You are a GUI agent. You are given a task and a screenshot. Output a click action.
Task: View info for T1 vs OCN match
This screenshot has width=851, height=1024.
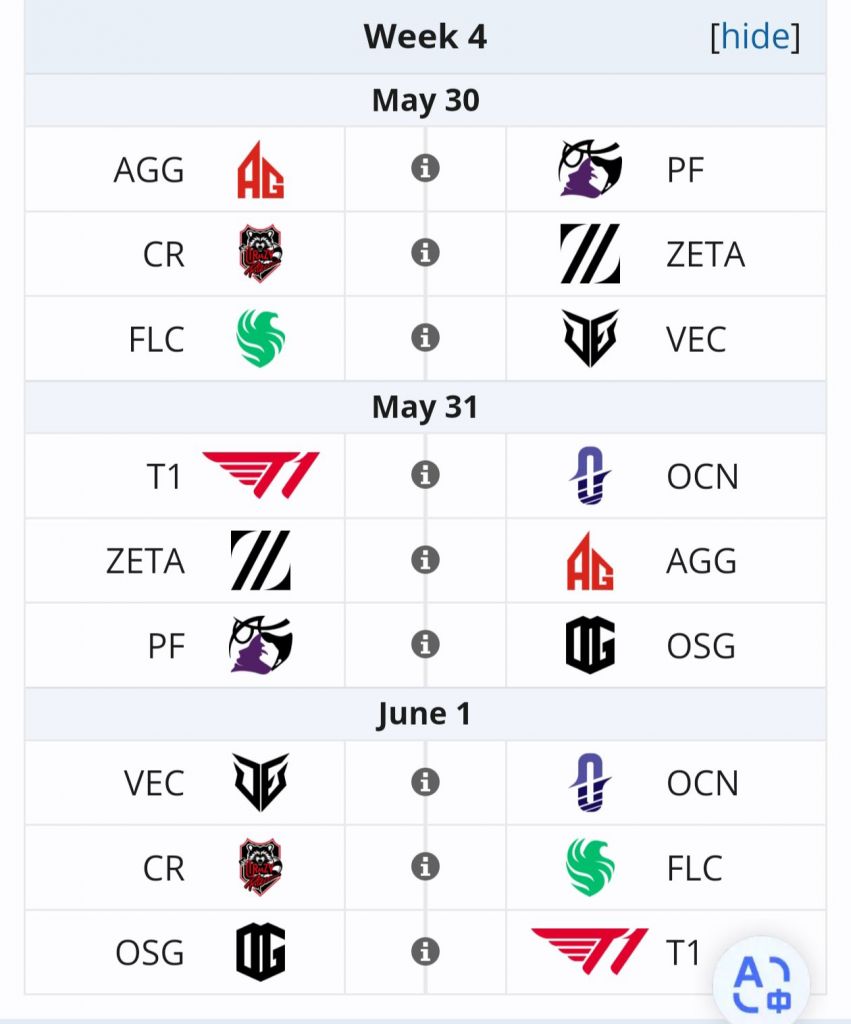click(x=425, y=475)
